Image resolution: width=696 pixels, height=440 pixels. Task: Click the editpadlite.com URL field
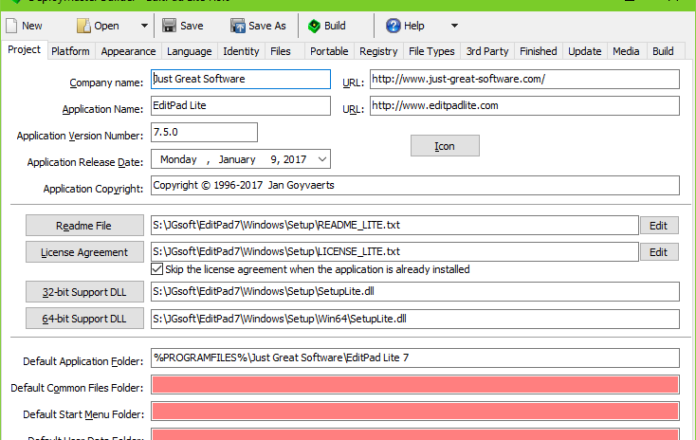pyautogui.click(x=525, y=106)
